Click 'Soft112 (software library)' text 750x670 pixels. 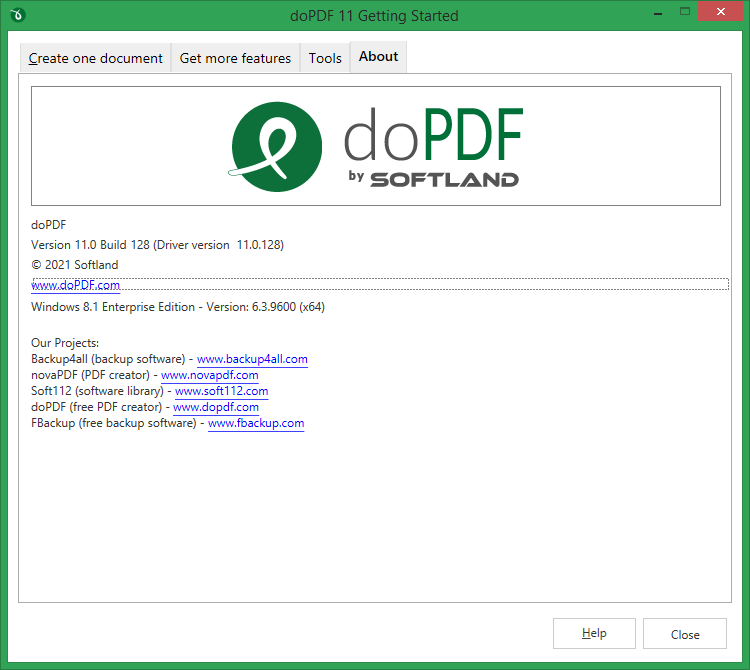click(98, 391)
